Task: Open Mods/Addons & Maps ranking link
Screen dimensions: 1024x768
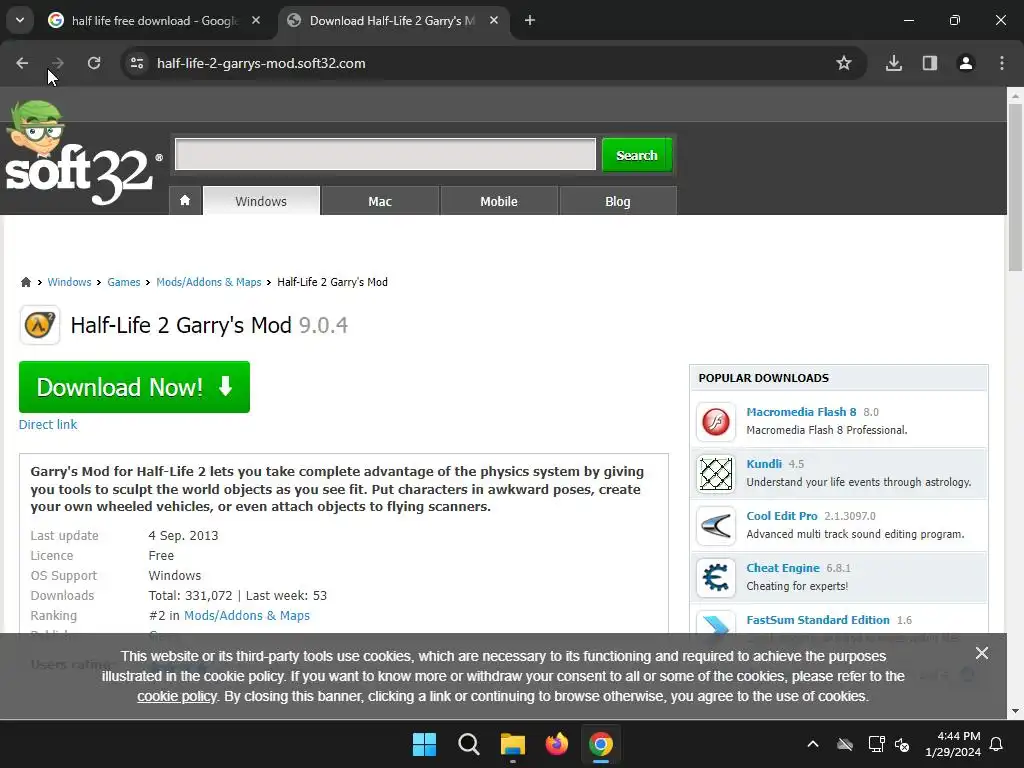Action: (x=247, y=615)
